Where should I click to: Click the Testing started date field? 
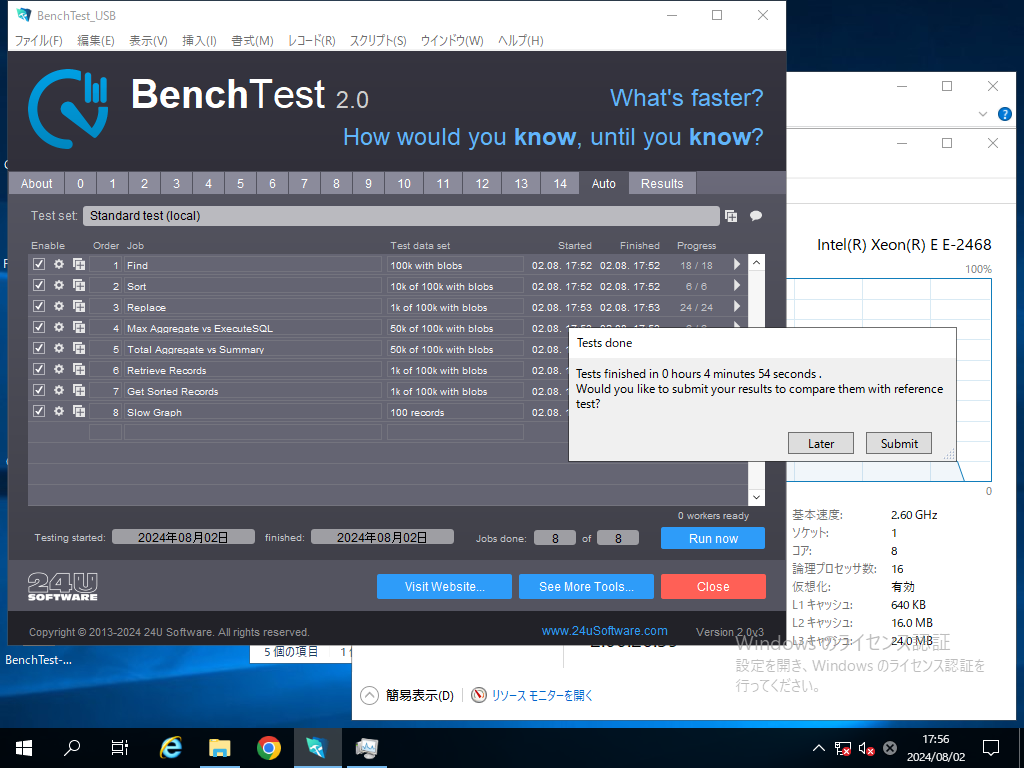tap(183, 537)
